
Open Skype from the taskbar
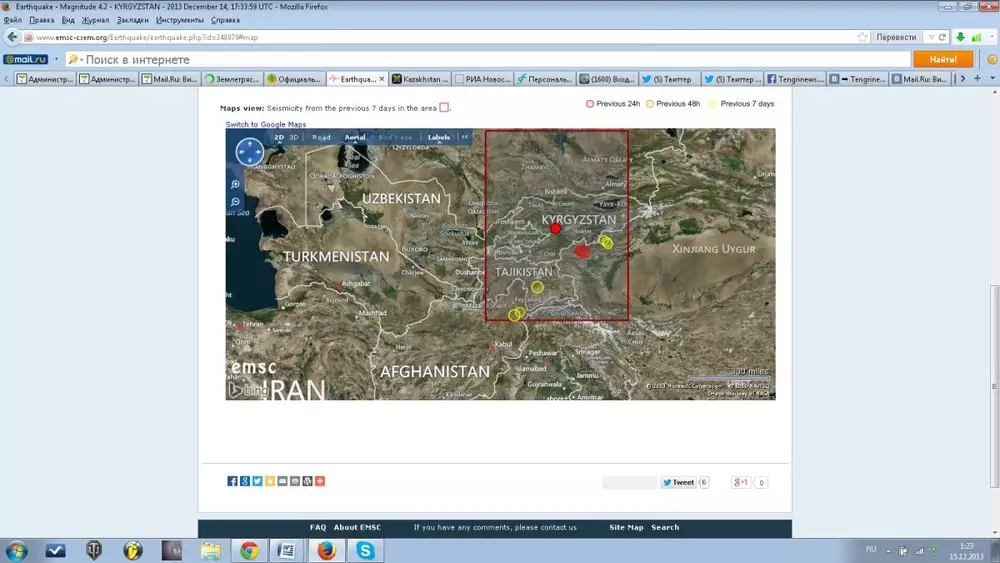pyautogui.click(x=366, y=550)
